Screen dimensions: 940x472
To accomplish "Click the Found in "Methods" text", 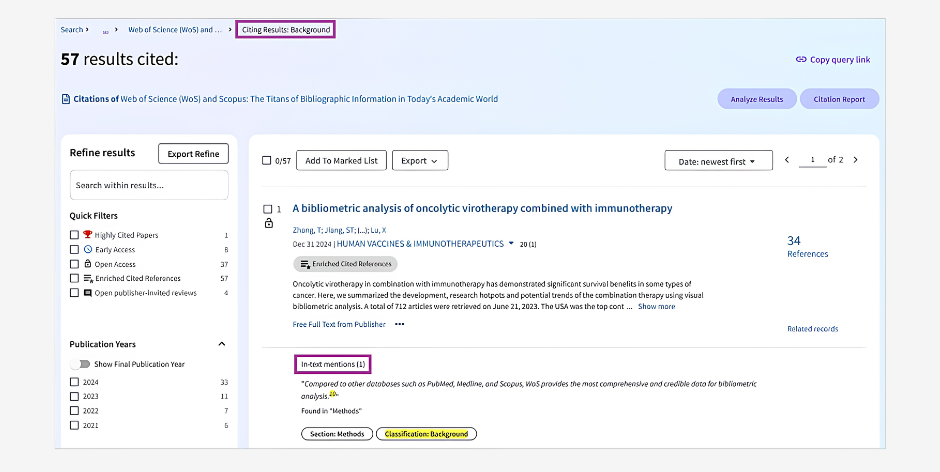I will click(x=332, y=411).
